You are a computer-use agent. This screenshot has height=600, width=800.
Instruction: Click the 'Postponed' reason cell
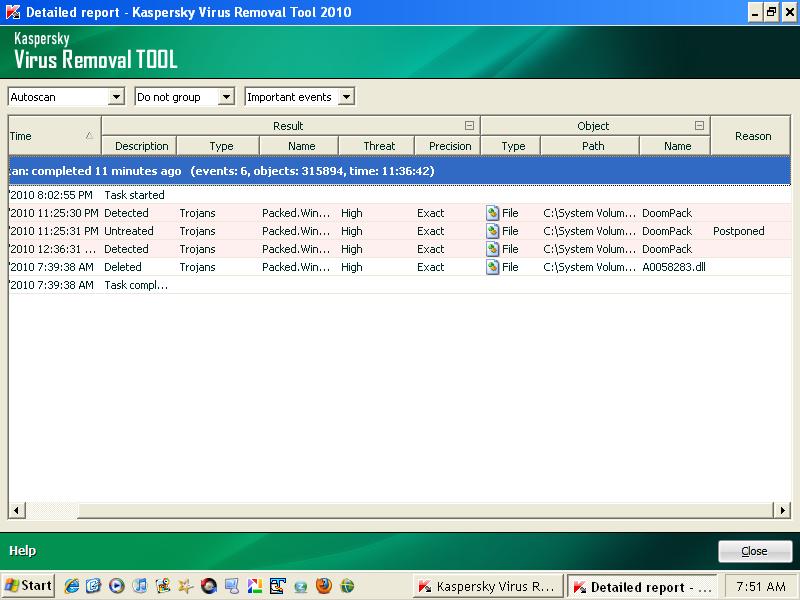(738, 231)
